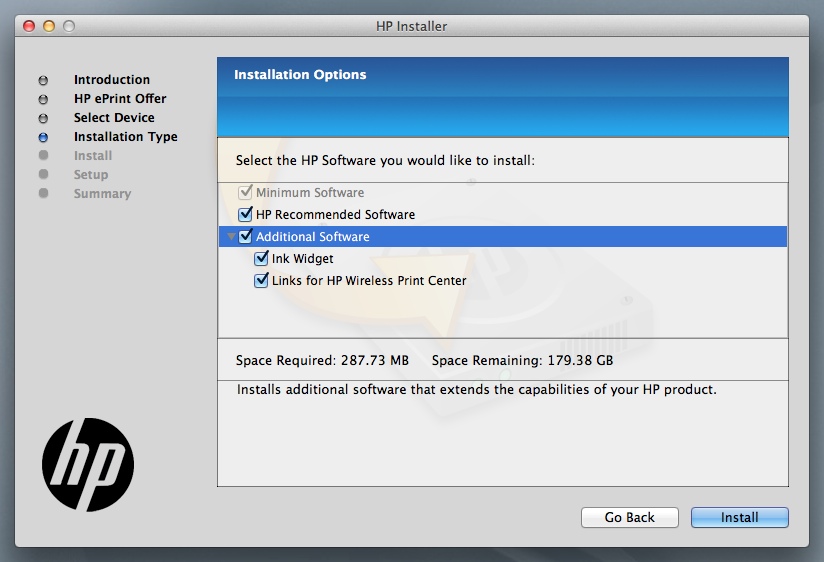This screenshot has height=562, width=824.
Task: Click the Install button
Action: (739, 517)
